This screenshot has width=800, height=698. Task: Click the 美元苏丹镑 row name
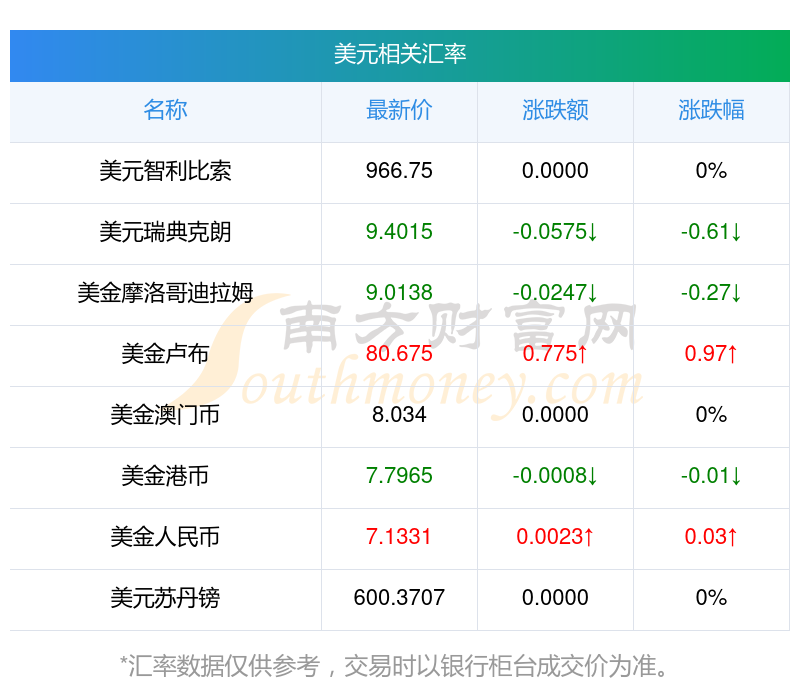point(165,598)
